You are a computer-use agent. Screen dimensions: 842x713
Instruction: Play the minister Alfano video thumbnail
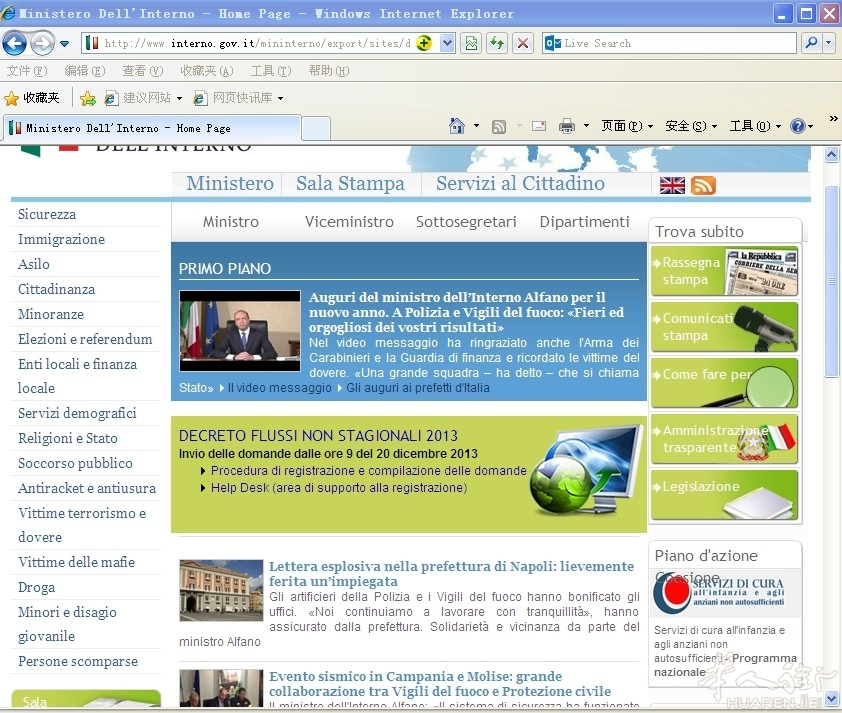[239, 331]
